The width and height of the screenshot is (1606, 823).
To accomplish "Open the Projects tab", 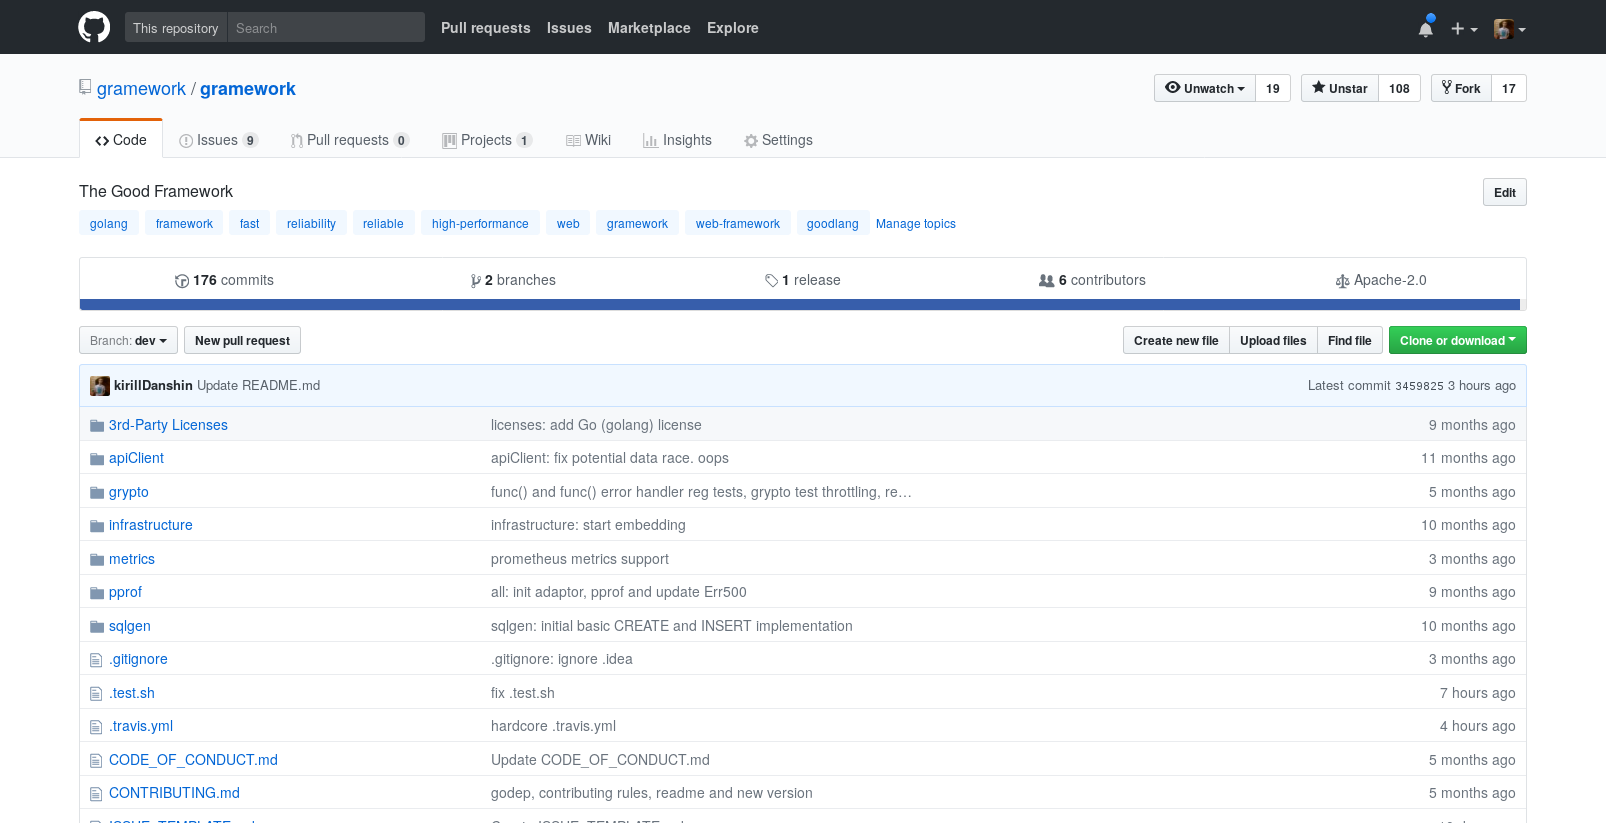I will click(487, 140).
